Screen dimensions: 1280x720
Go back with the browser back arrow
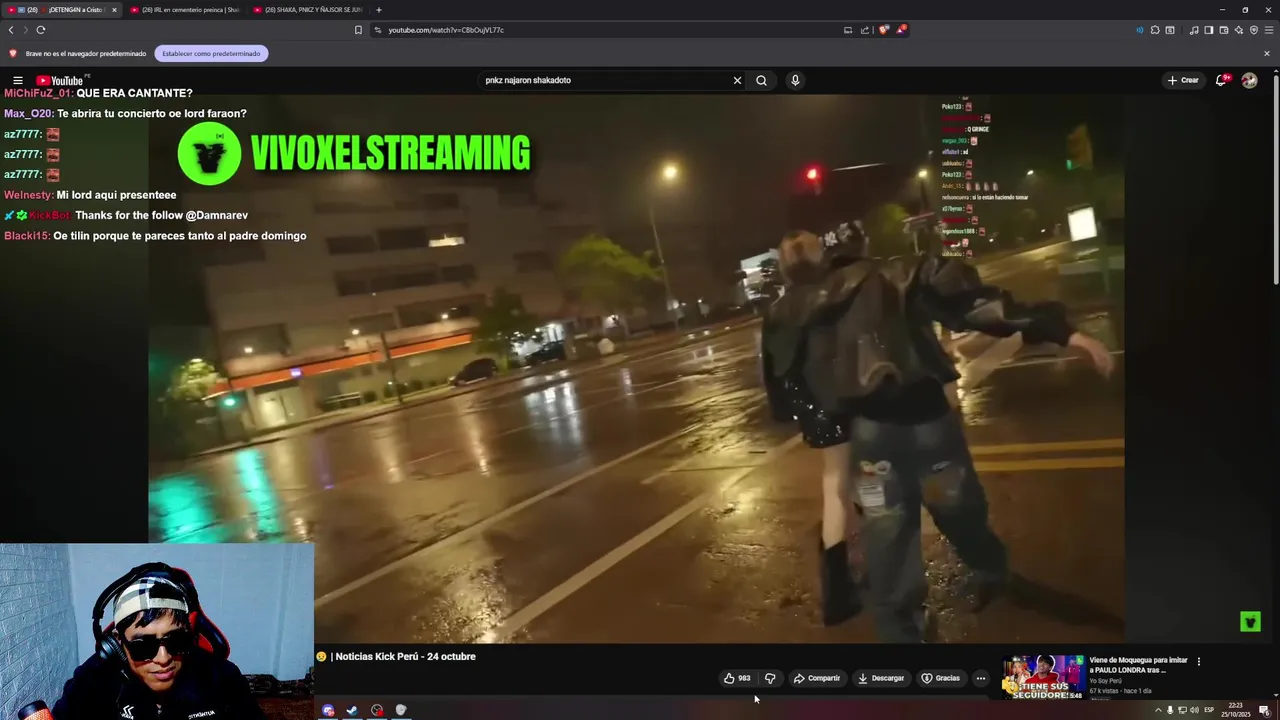point(11,30)
